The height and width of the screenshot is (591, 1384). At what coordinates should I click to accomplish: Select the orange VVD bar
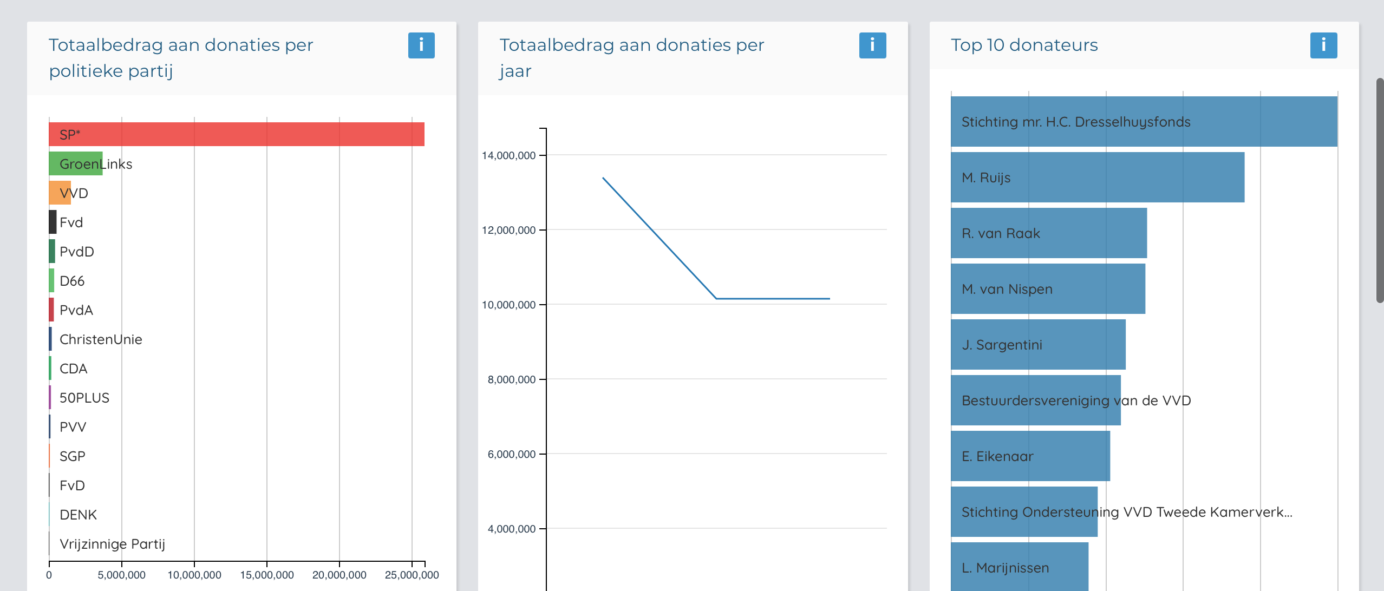pos(60,193)
